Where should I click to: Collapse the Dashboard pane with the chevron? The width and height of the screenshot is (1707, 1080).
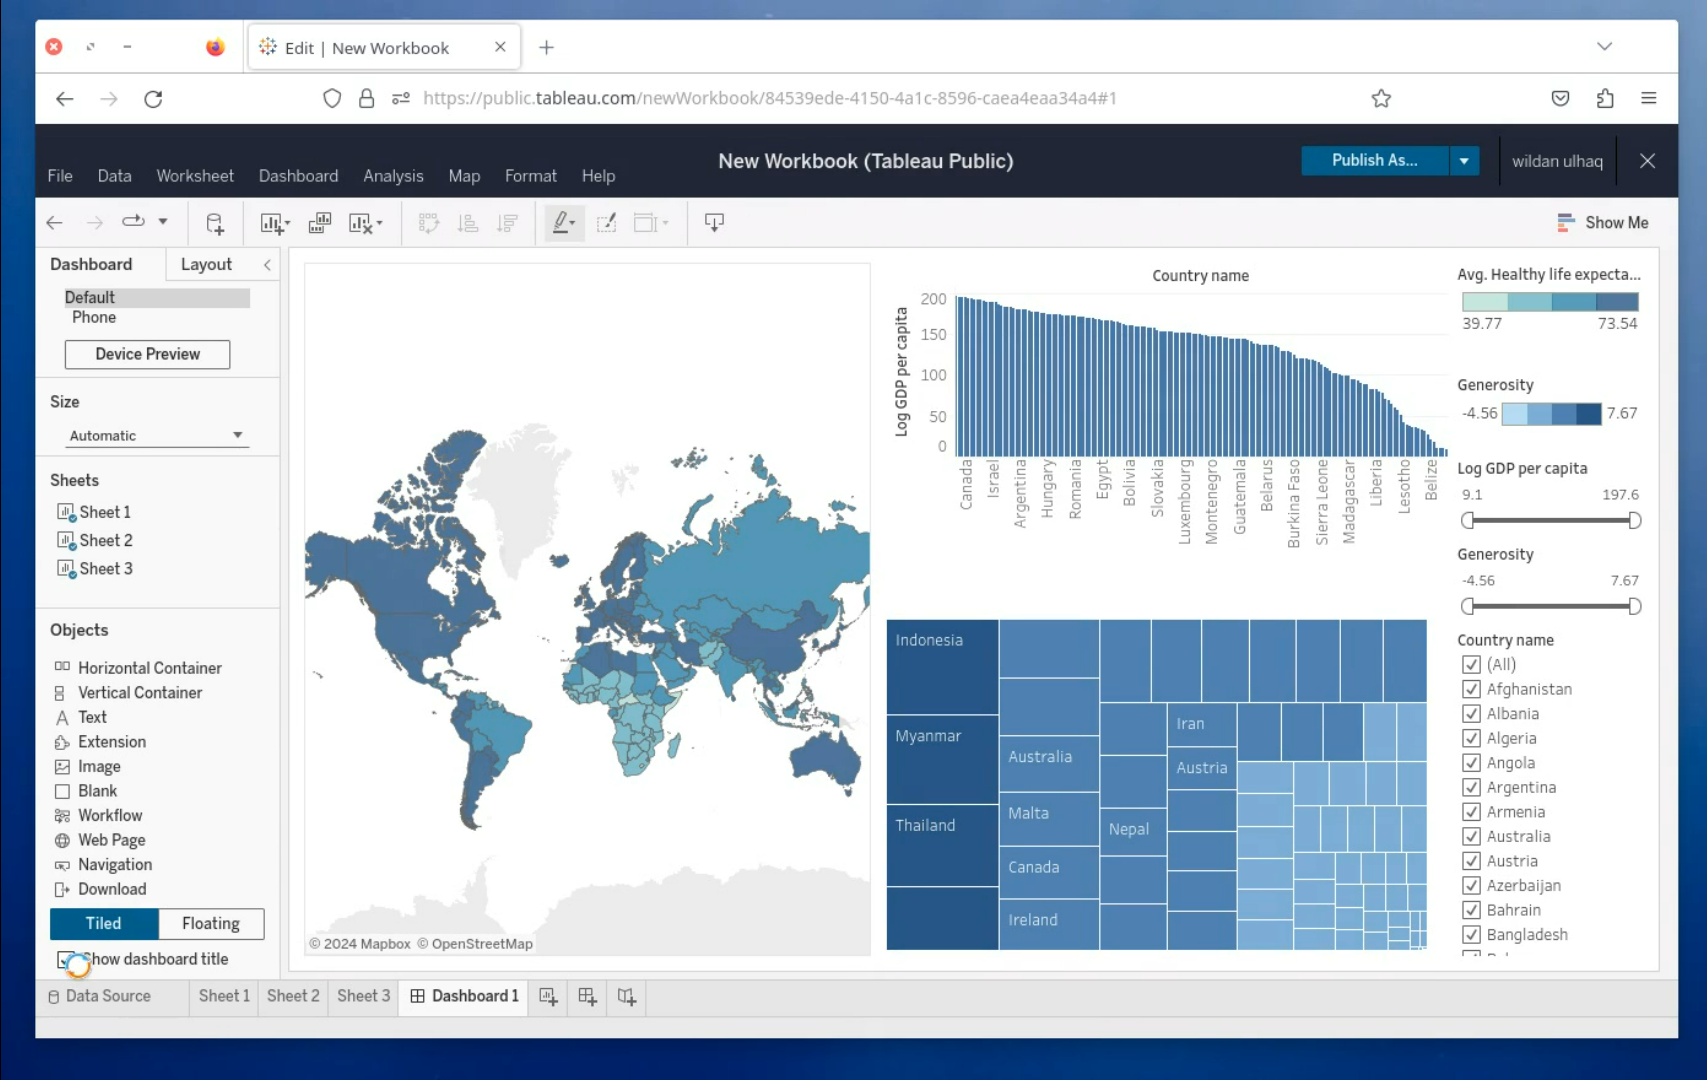click(267, 265)
